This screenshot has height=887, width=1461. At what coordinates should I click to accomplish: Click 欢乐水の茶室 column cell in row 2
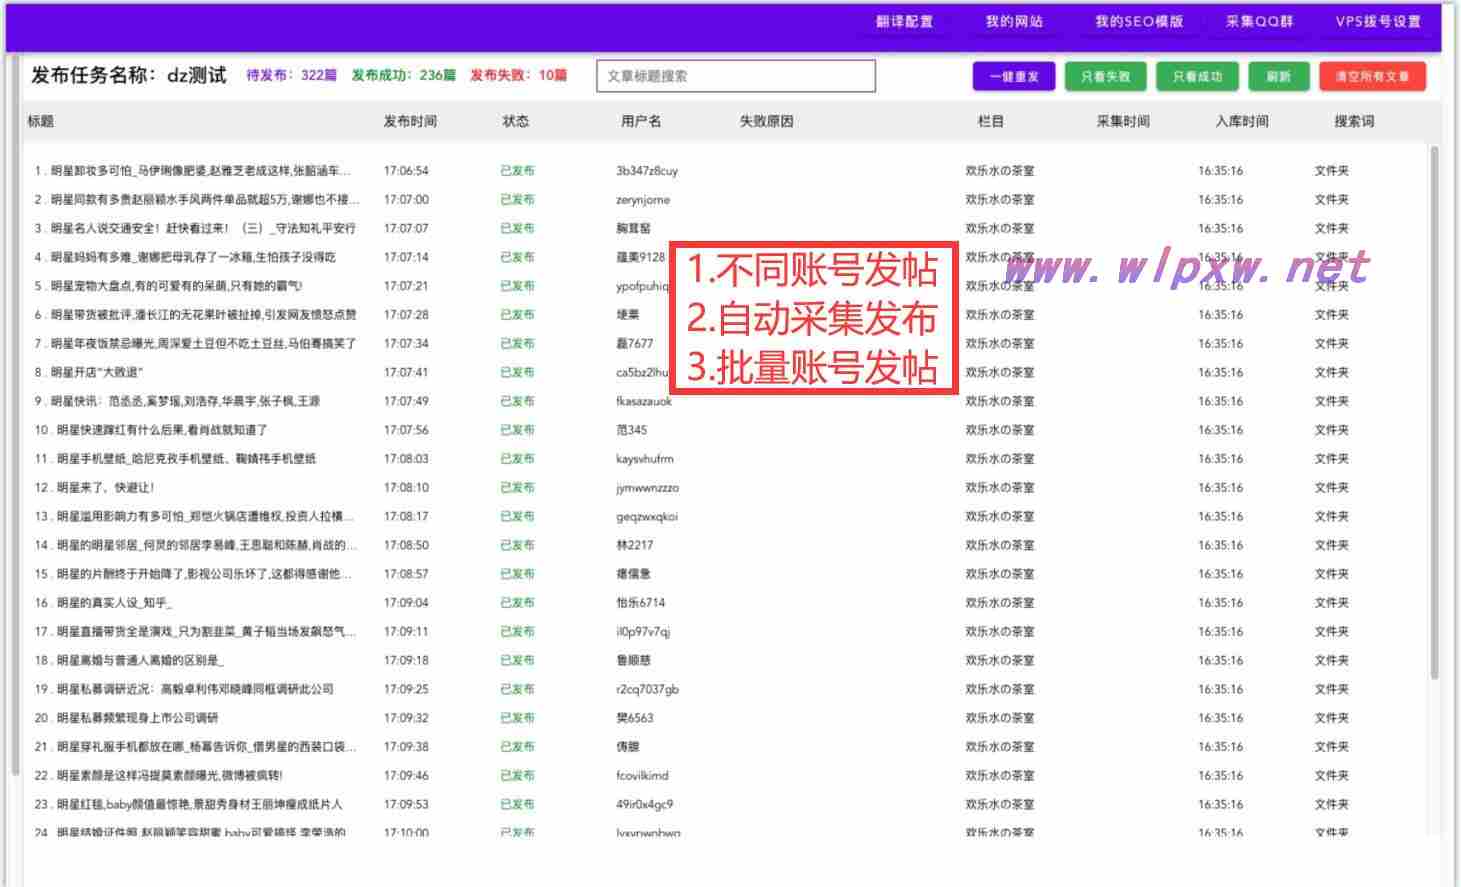(999, 200)
